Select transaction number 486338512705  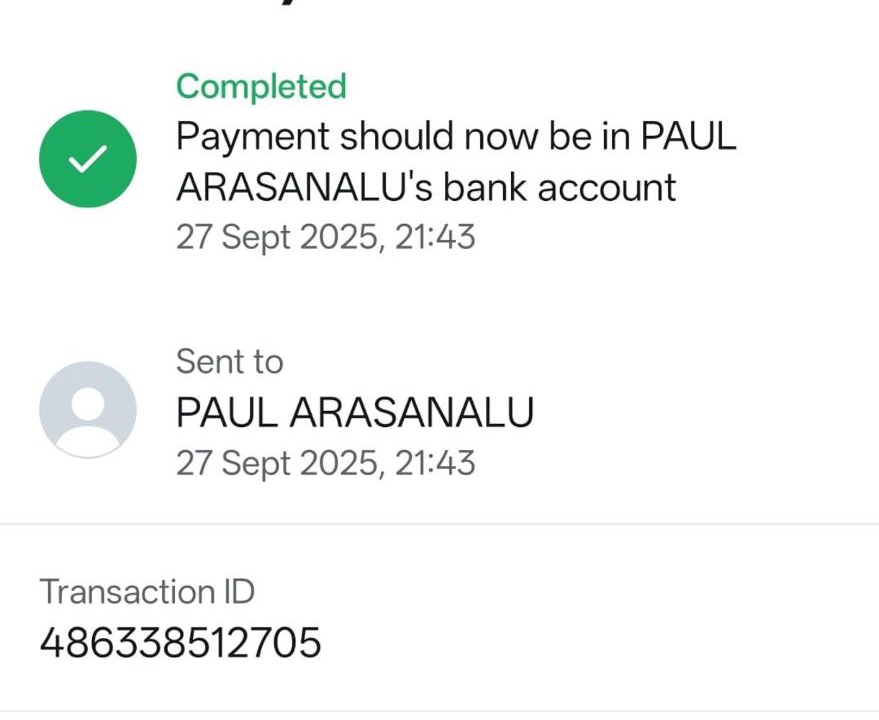tap(180, 642)
